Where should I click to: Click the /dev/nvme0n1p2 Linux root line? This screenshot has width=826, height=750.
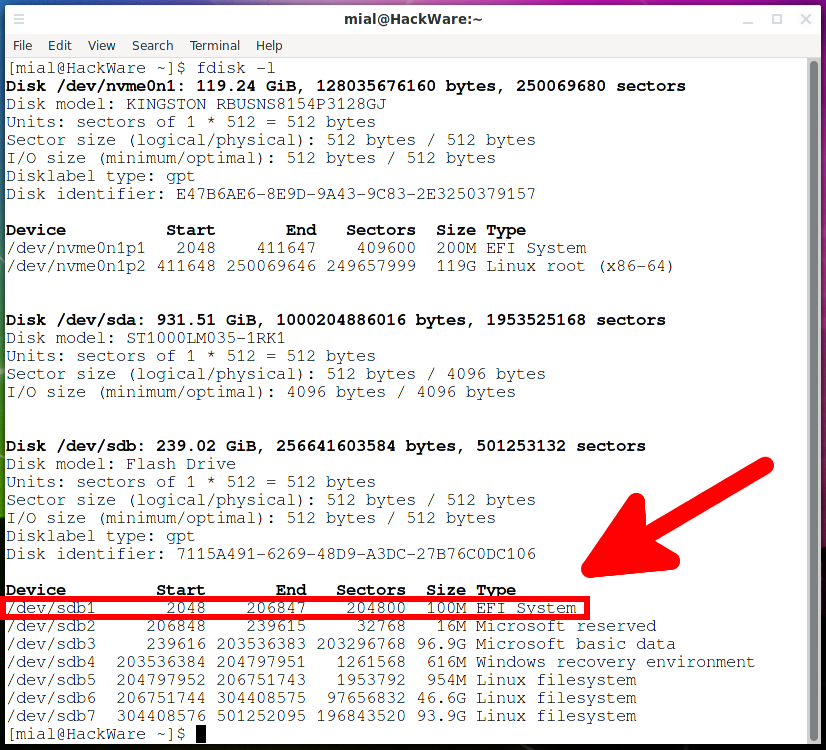tap(340, 266)
